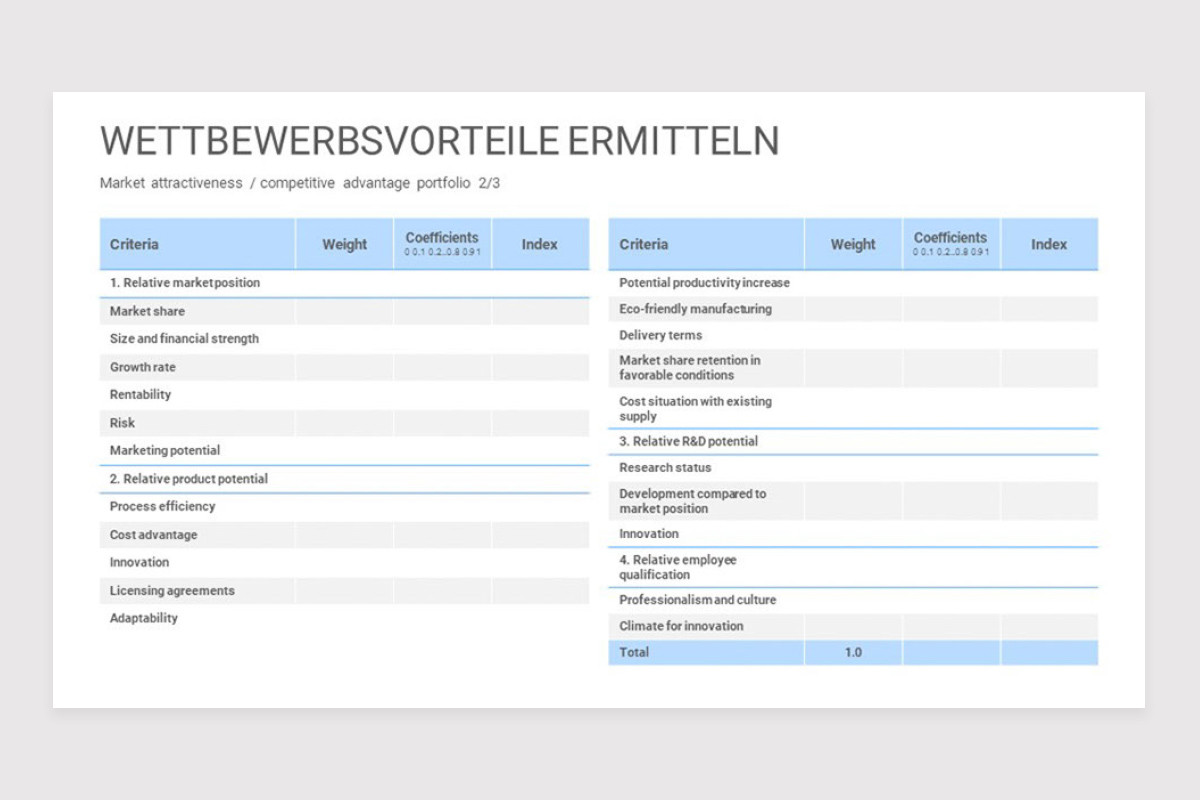1200x800 pixels.
Task: Select the Weight header in the table listing Delivery terms
Action: 853,244
